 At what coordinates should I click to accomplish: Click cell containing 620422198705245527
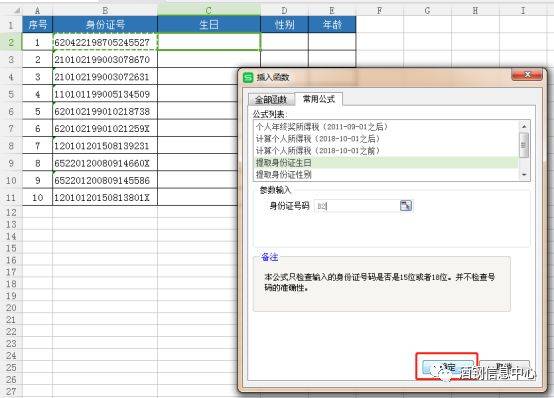105,42
